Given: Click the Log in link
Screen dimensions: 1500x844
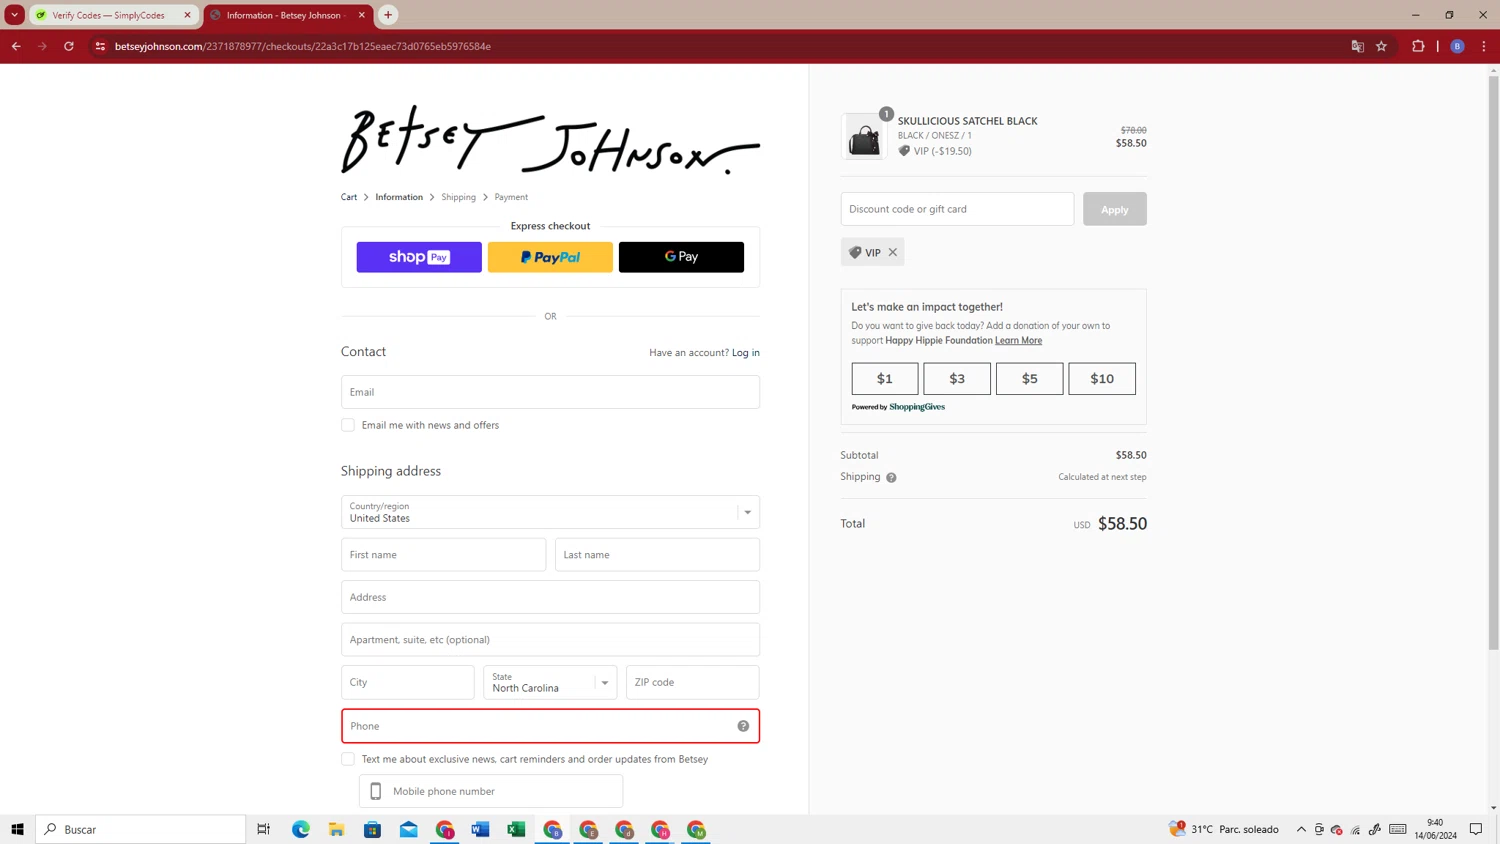Looking at the screenshot, I should click(x=746, y=353).
